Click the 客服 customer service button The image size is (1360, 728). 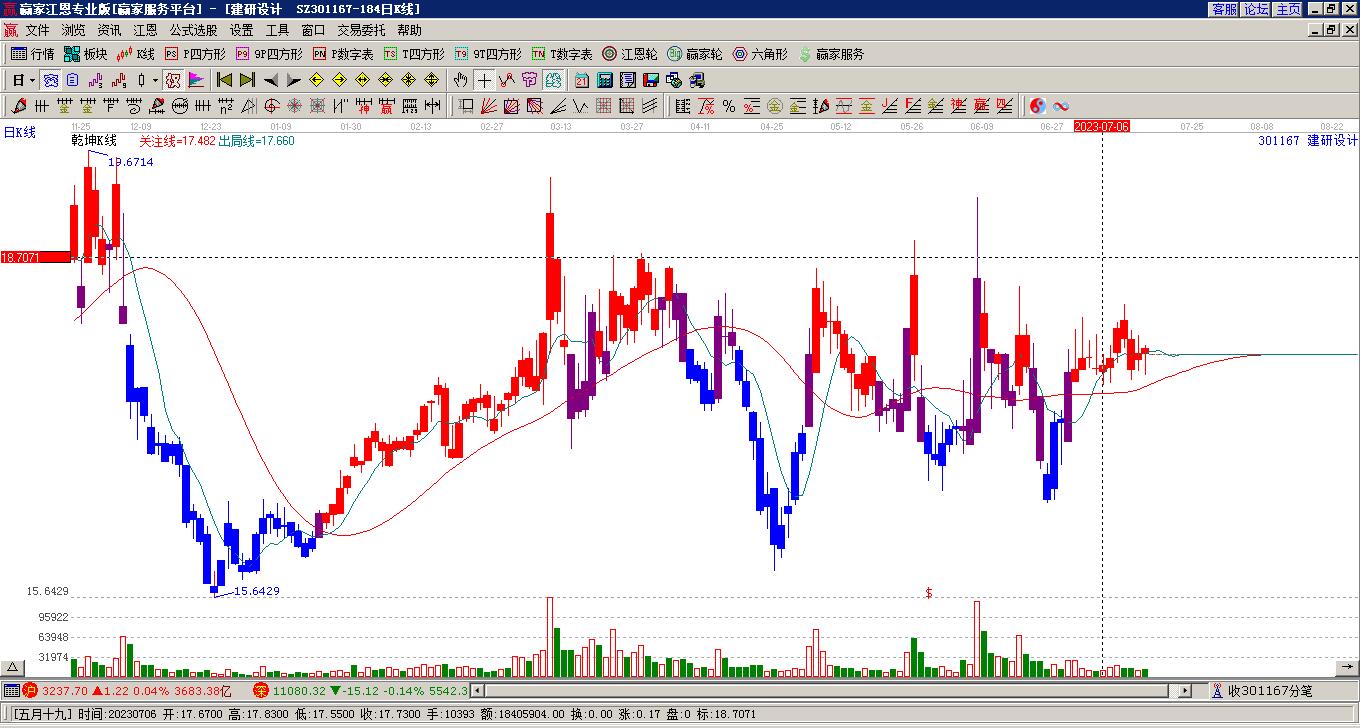(x=1224, y=9)
